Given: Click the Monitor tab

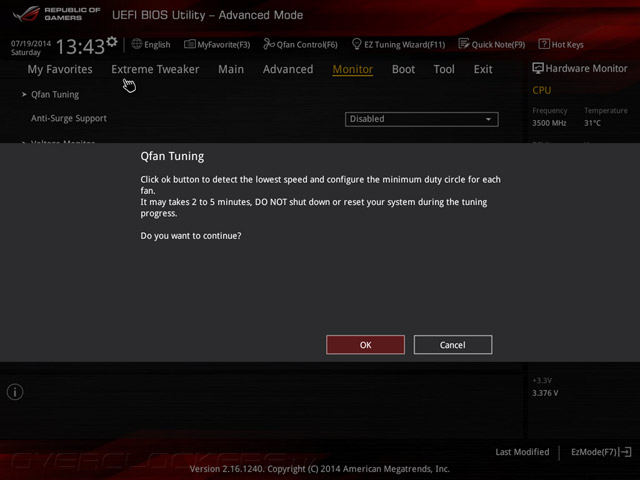Looking at the screenshot, I should 353,69.
